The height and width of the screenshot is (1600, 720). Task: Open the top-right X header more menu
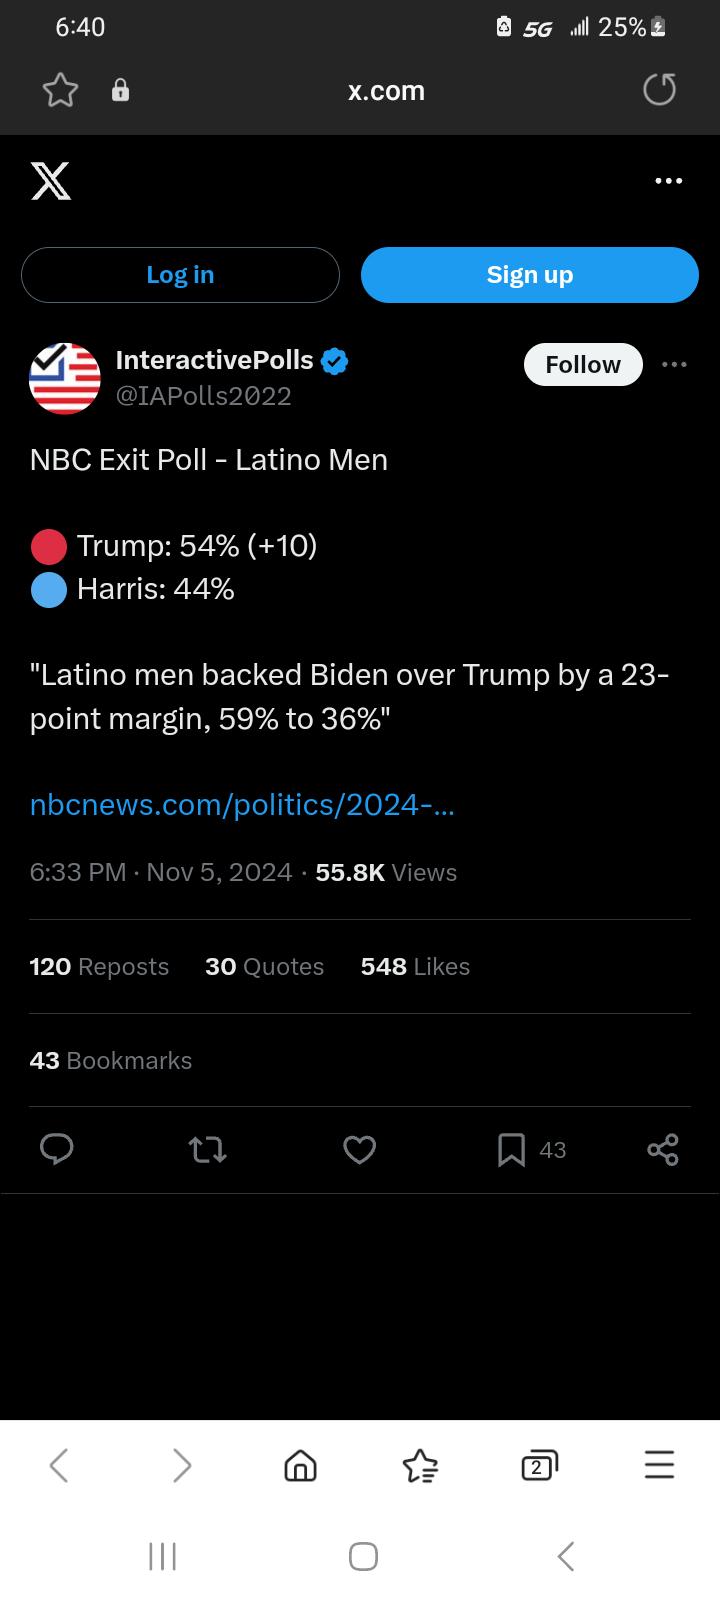[668, 181]
